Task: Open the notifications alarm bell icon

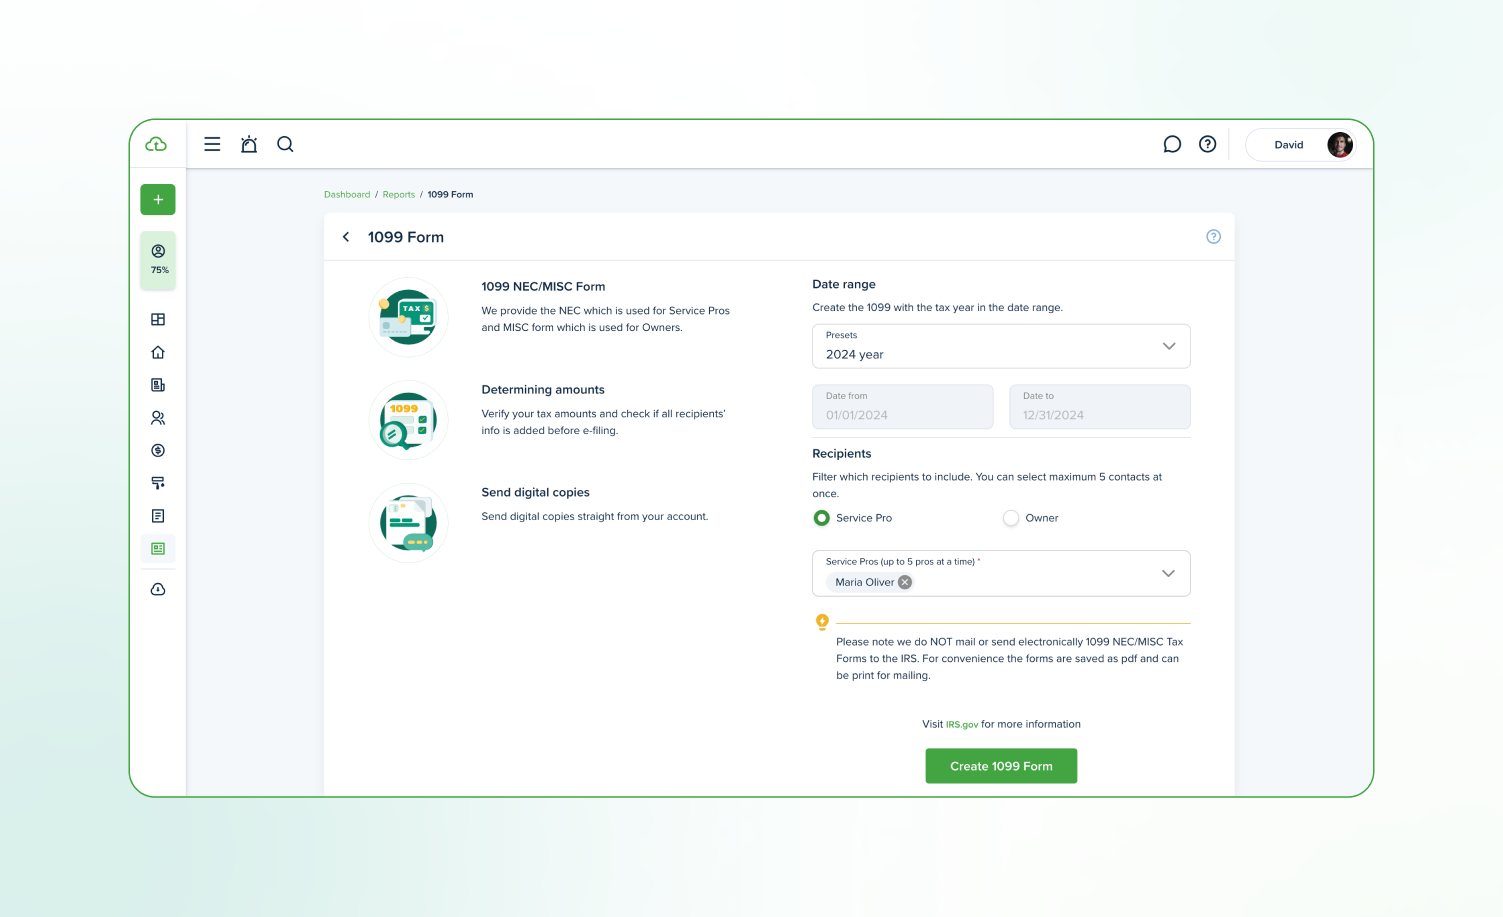Action: pos(249,144)
